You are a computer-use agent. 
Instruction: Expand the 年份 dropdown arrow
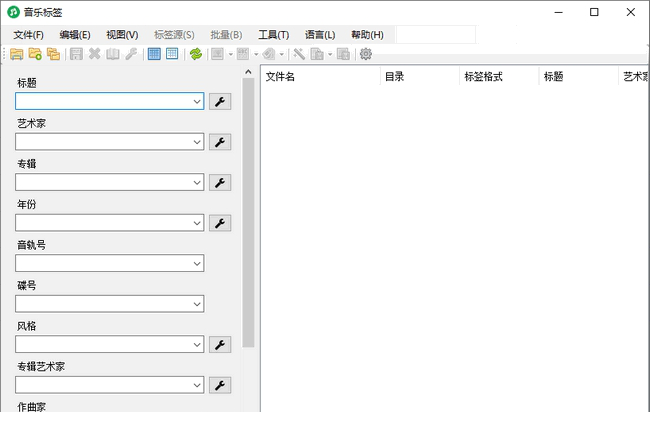click(196, 223)
